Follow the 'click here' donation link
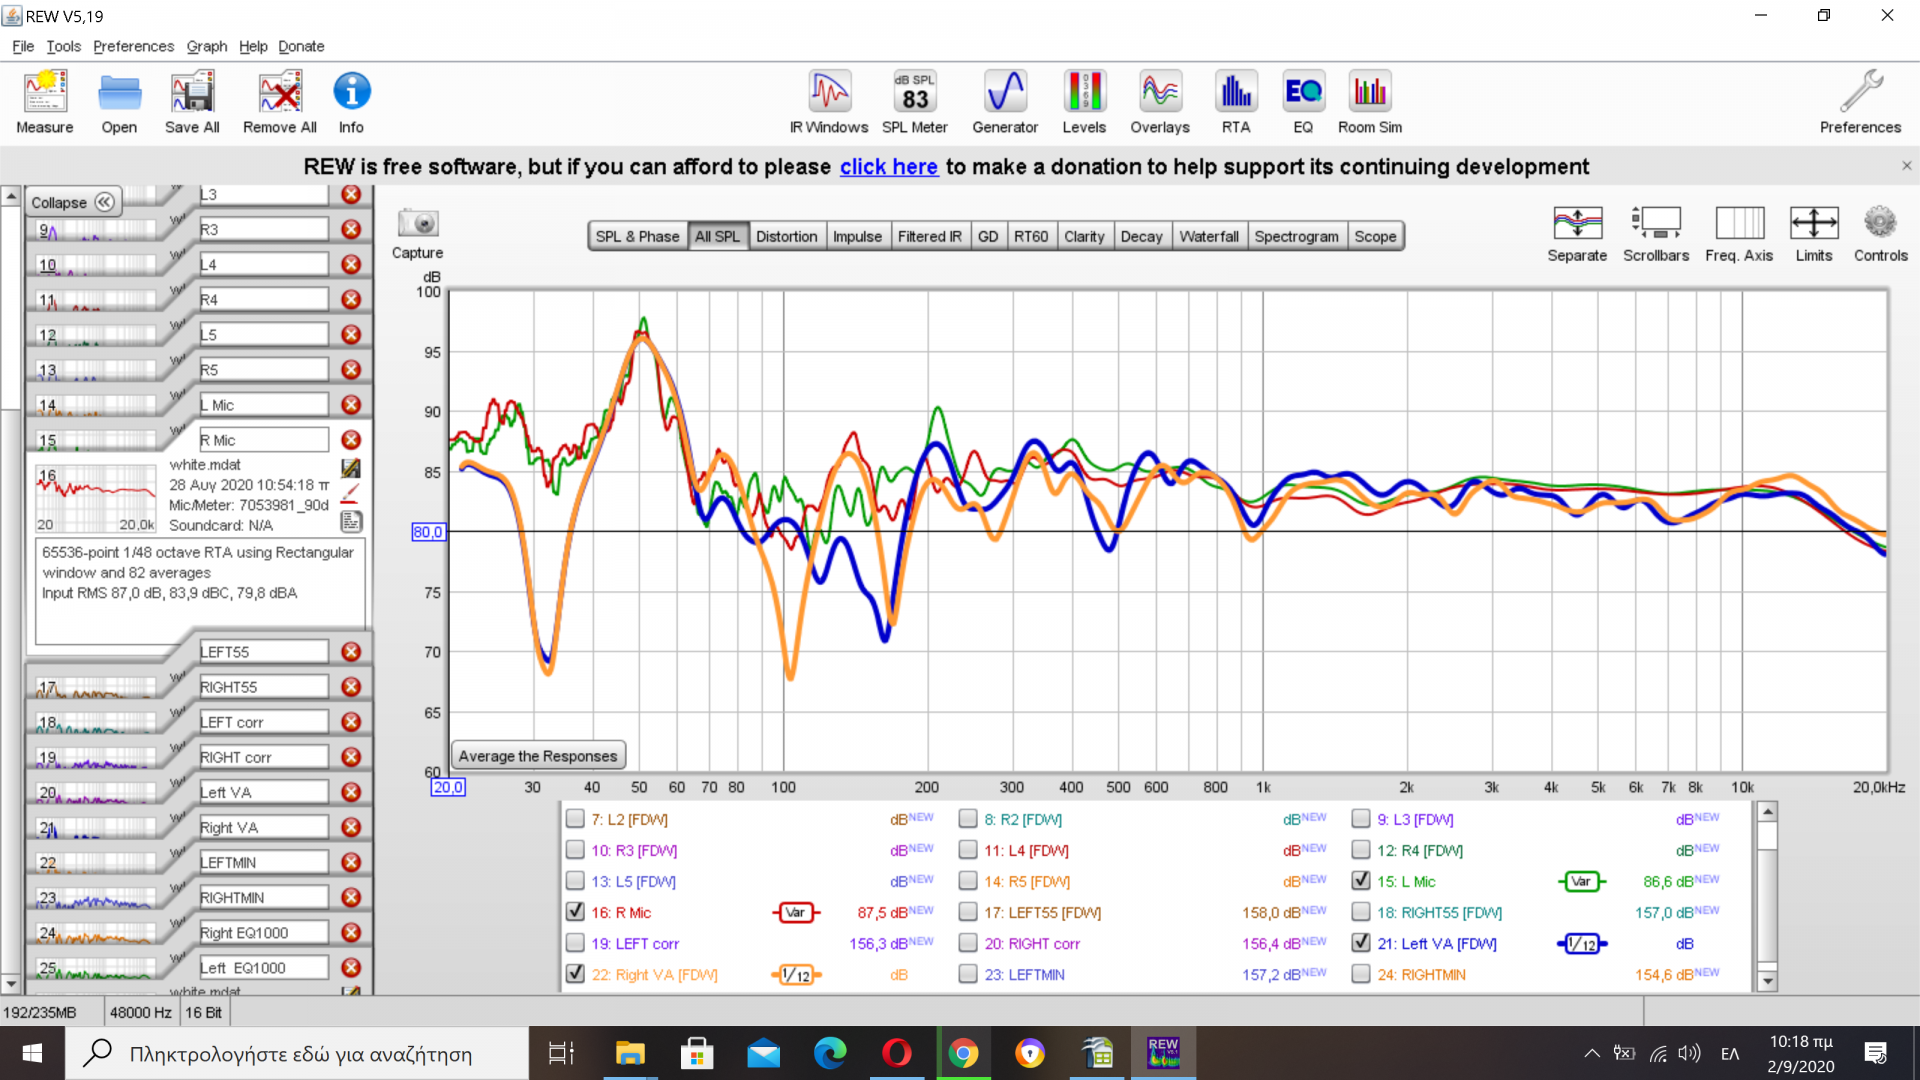This screenshot has width=1920, height=1080. tap(888, 167)
